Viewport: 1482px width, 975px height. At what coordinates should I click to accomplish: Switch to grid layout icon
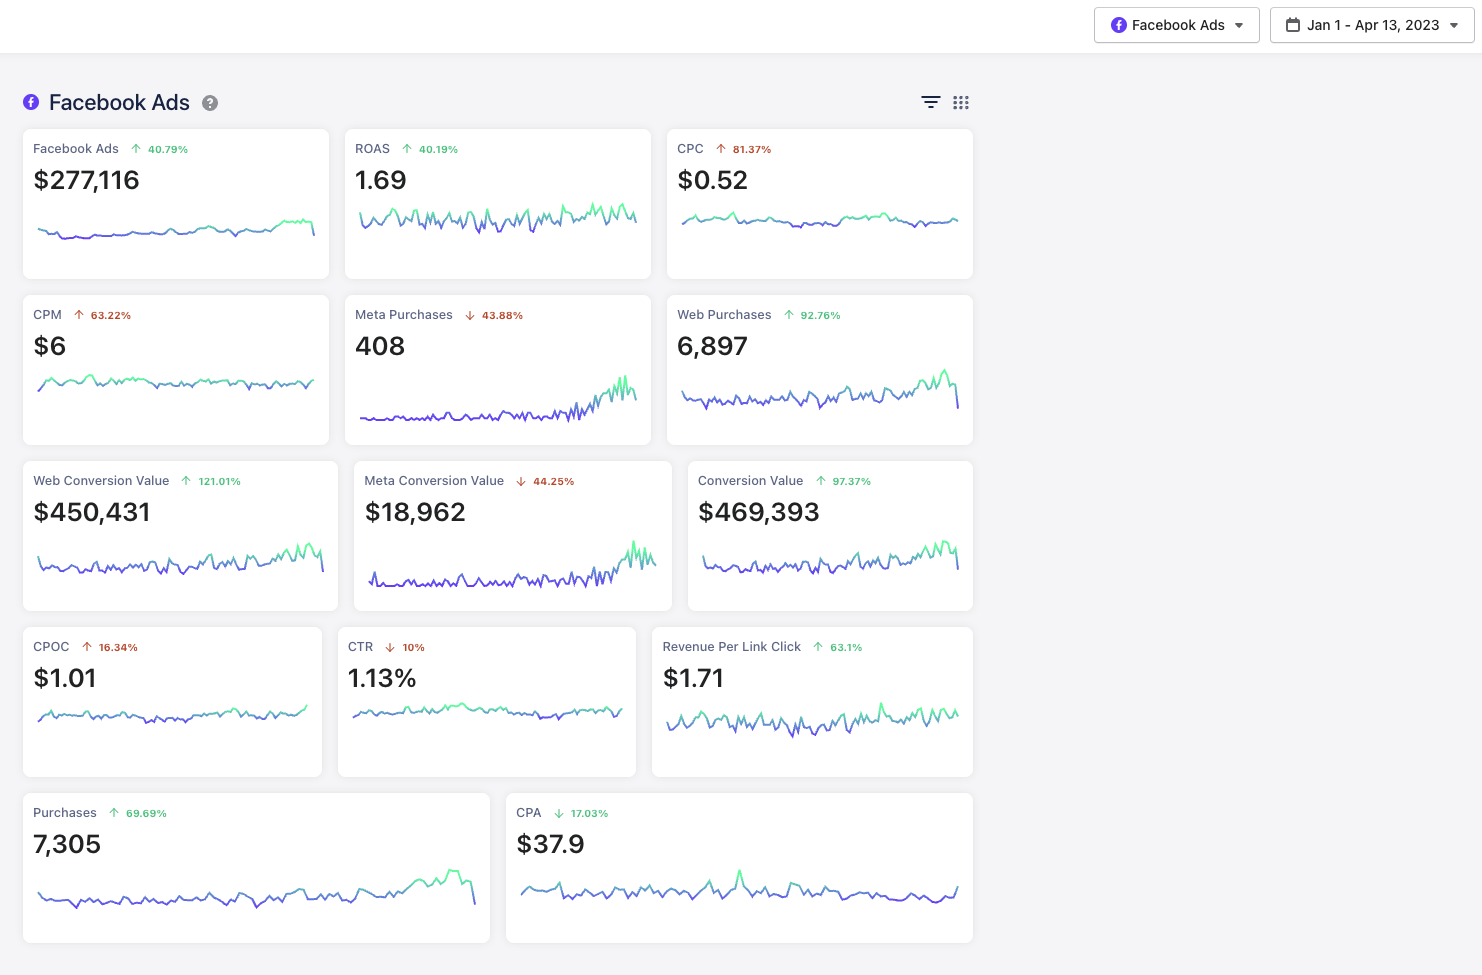[x=961, y=102]
